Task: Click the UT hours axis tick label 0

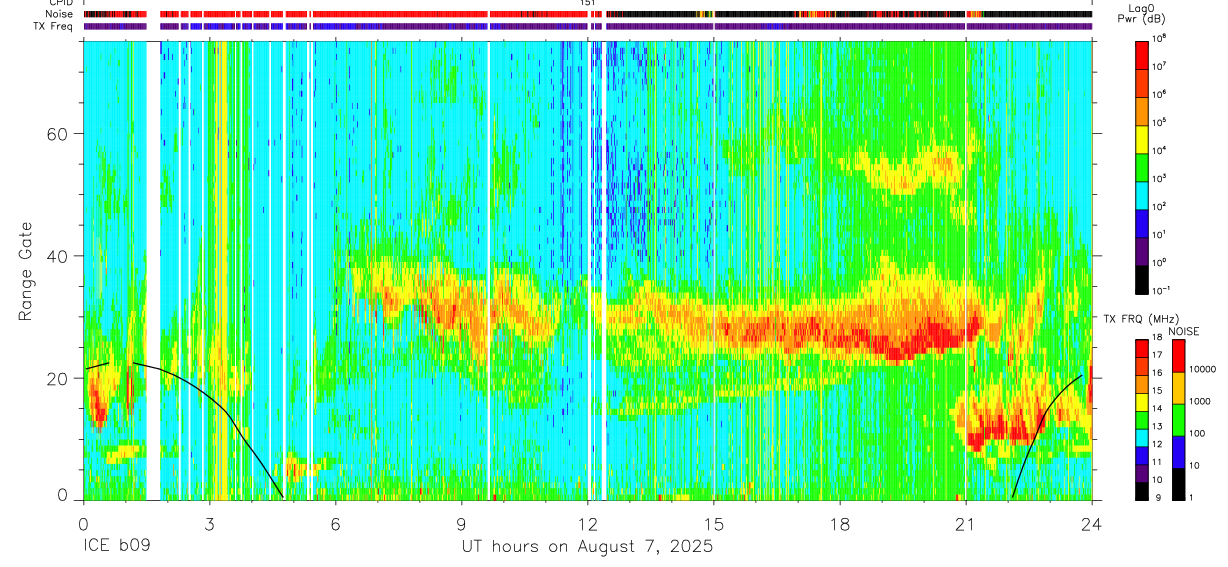Action: pyautogui.click(x=83, y=523)
